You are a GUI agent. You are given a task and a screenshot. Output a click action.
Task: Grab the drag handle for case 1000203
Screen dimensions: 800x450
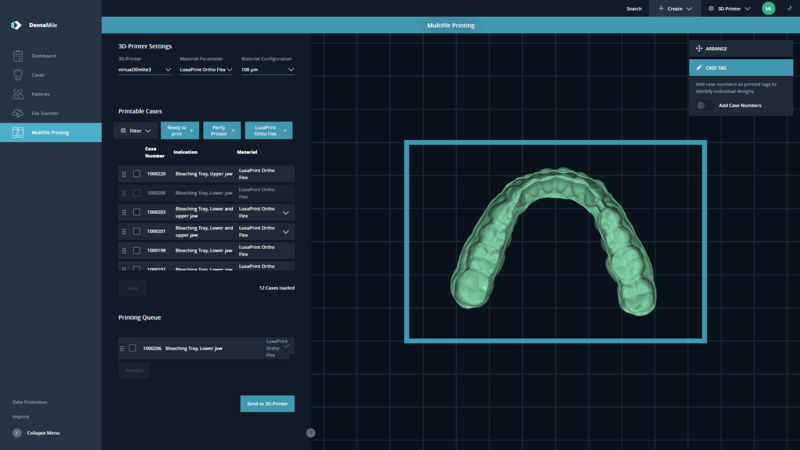(124, 212)
